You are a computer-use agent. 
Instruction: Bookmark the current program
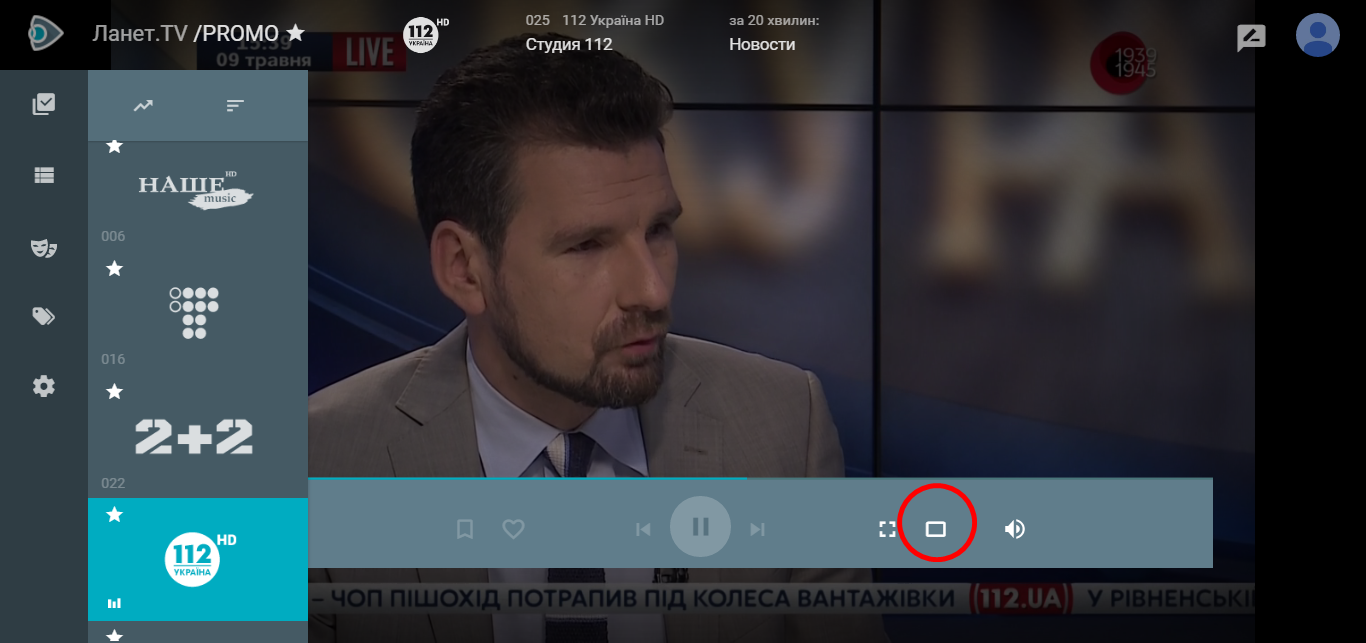[x=464, y=529]
